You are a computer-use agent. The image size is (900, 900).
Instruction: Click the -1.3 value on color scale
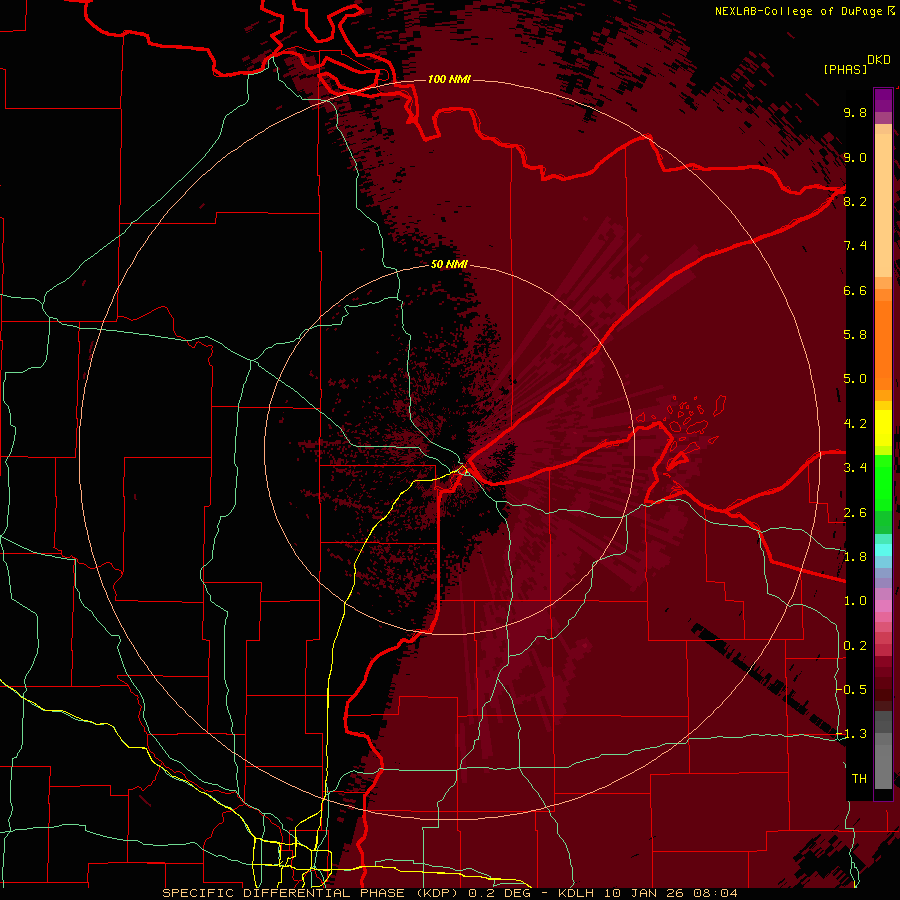click(851, 734)
